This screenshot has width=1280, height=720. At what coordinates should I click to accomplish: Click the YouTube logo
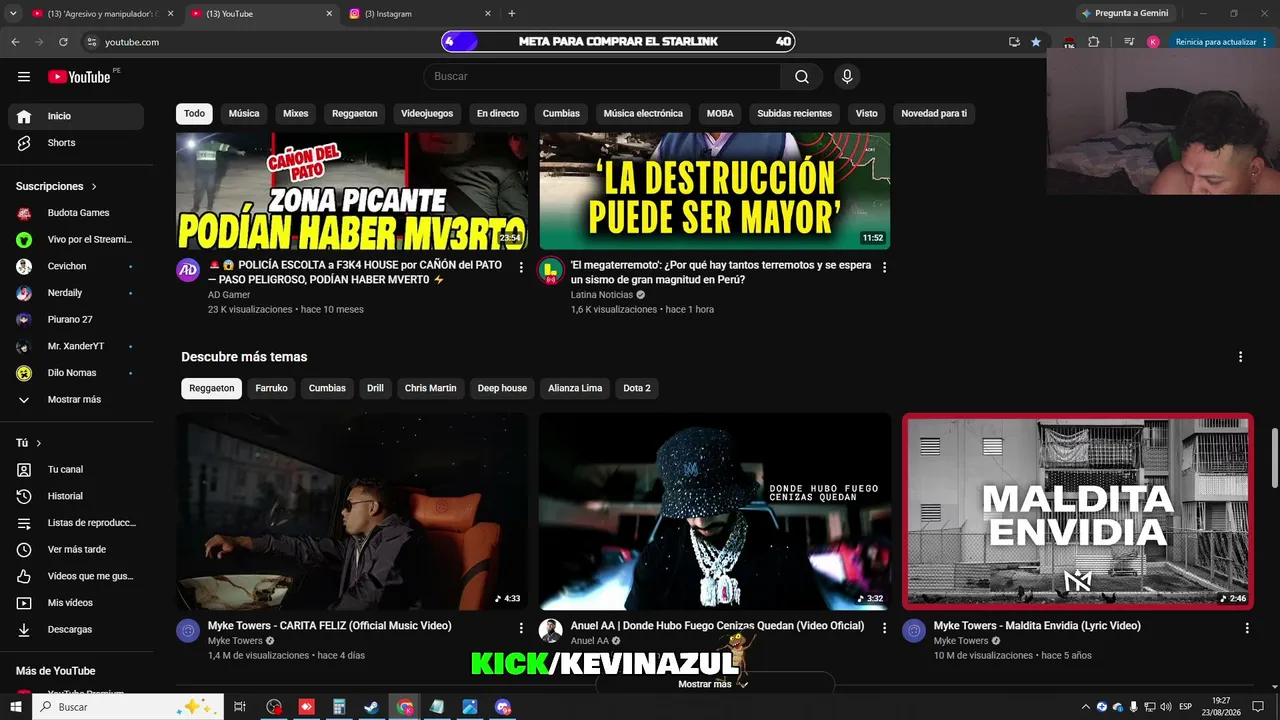pos(79,77)
